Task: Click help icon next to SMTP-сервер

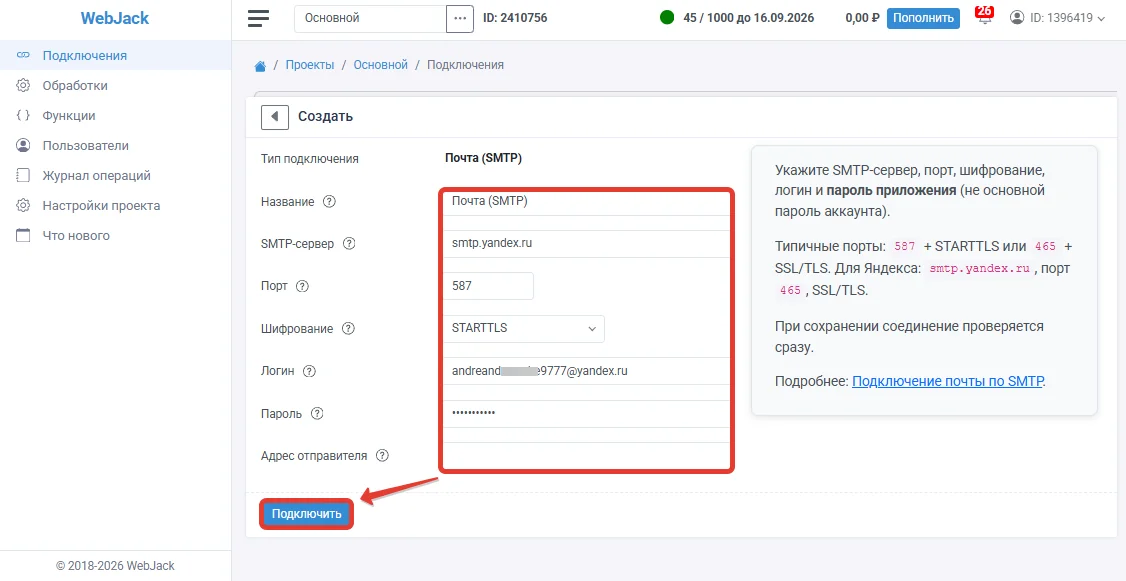Action: pyautogui.click(x=349, y=243)
